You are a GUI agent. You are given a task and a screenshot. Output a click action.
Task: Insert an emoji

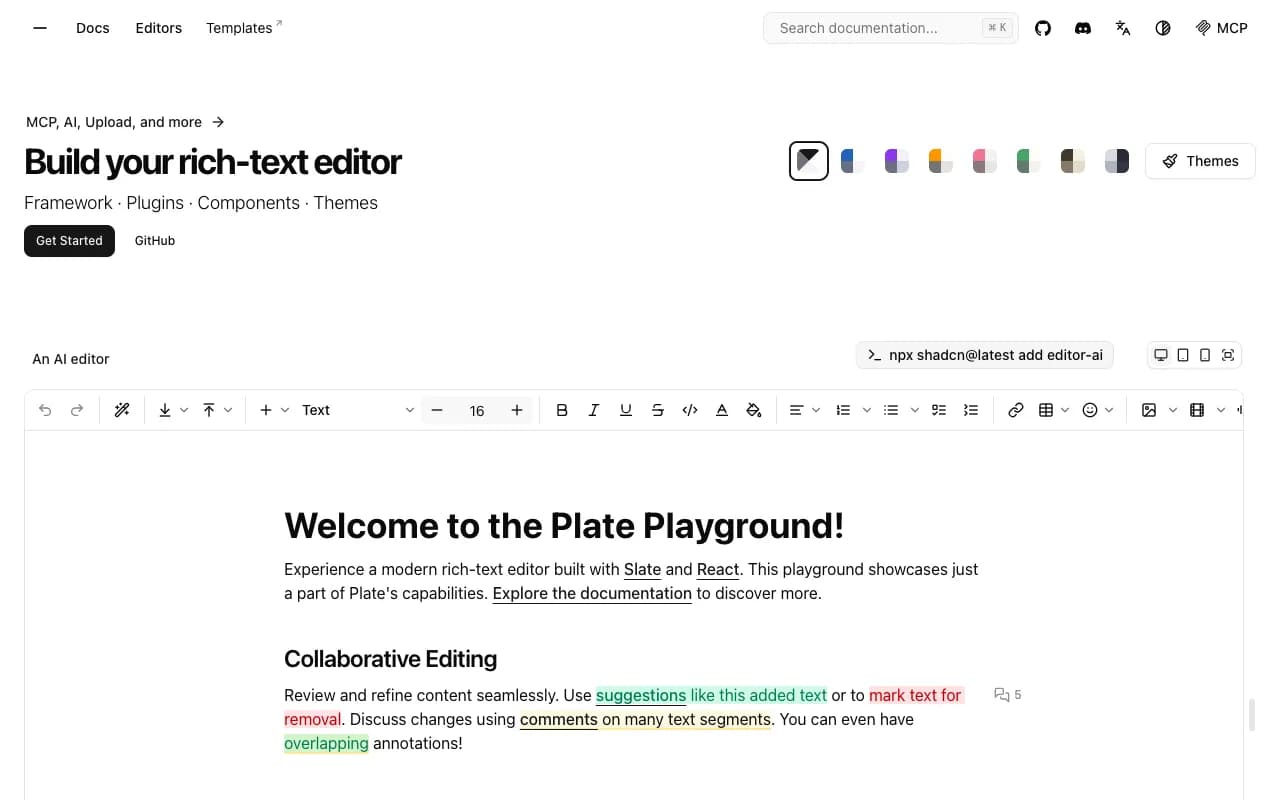(x=1092, y=409)
